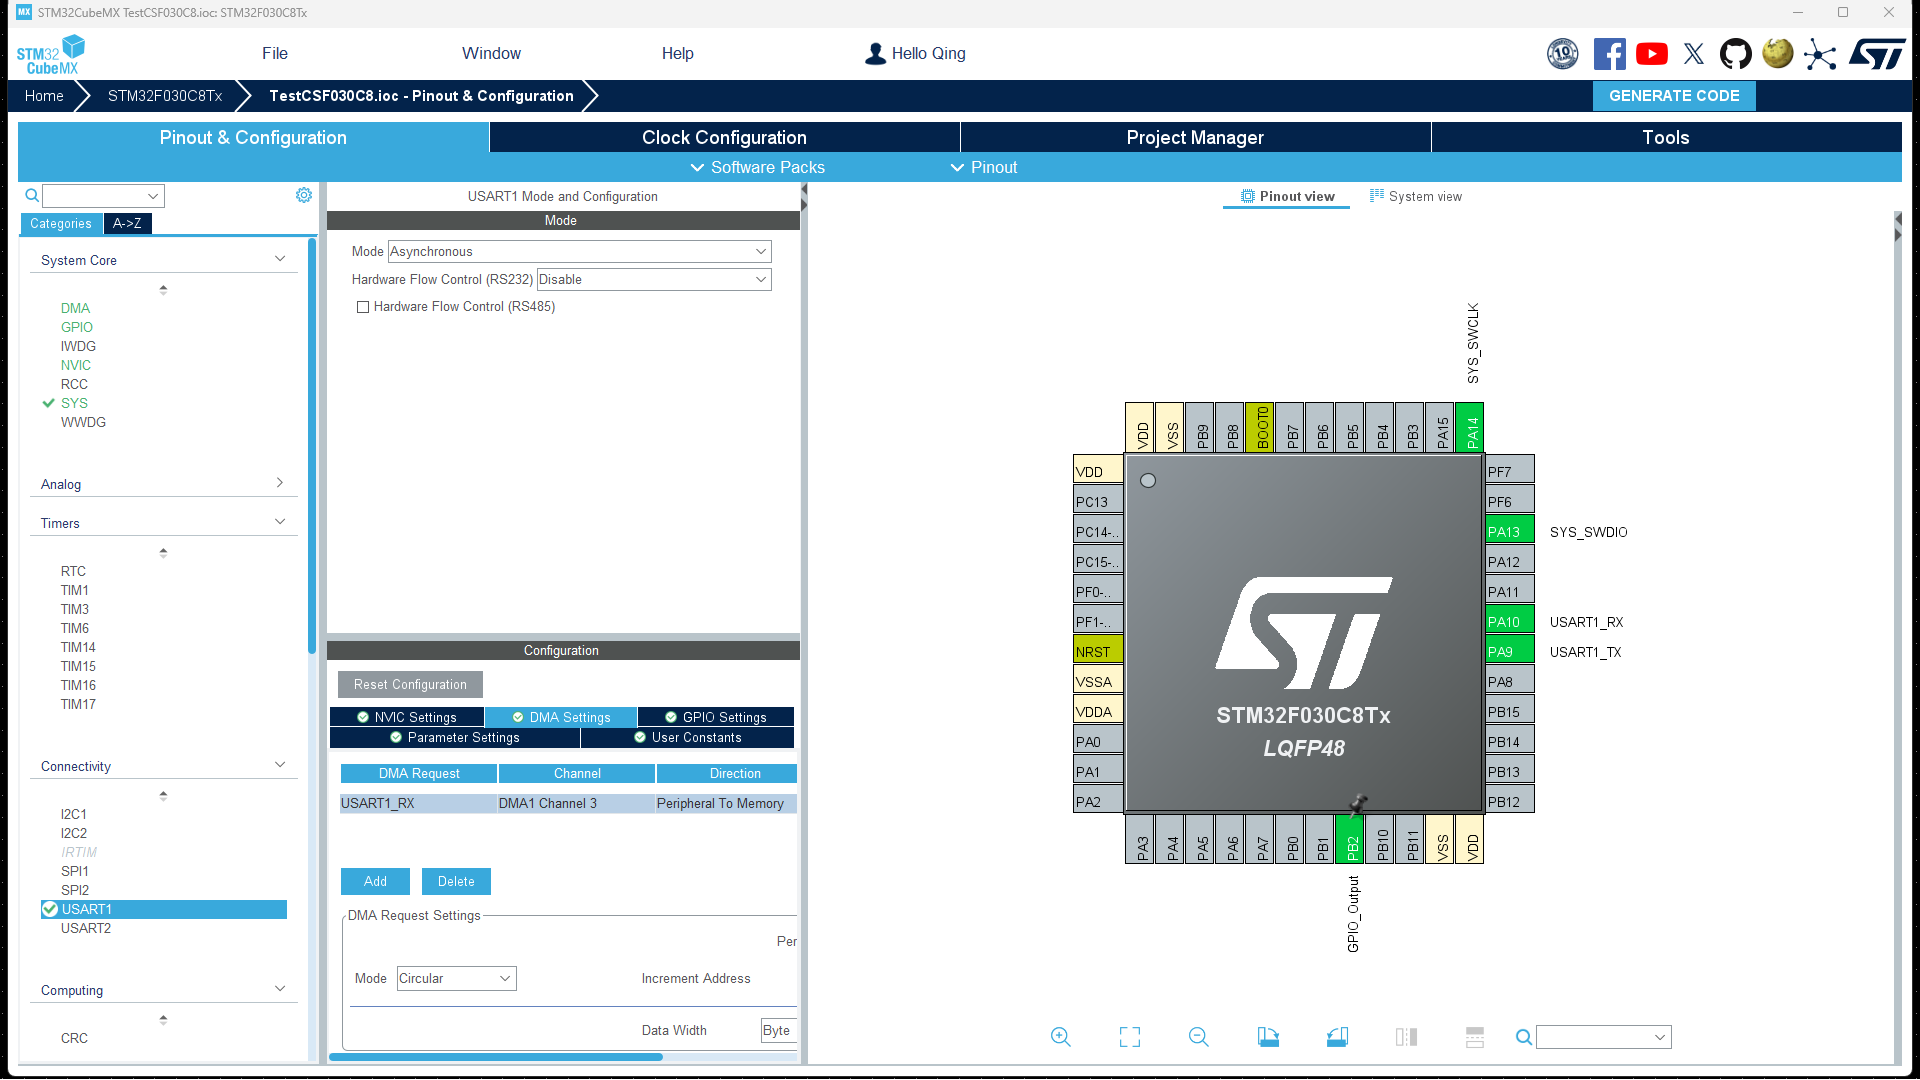Rotate the chip clockwise
The height and width of the screenshot is (1080, 1920).
1268,1037
